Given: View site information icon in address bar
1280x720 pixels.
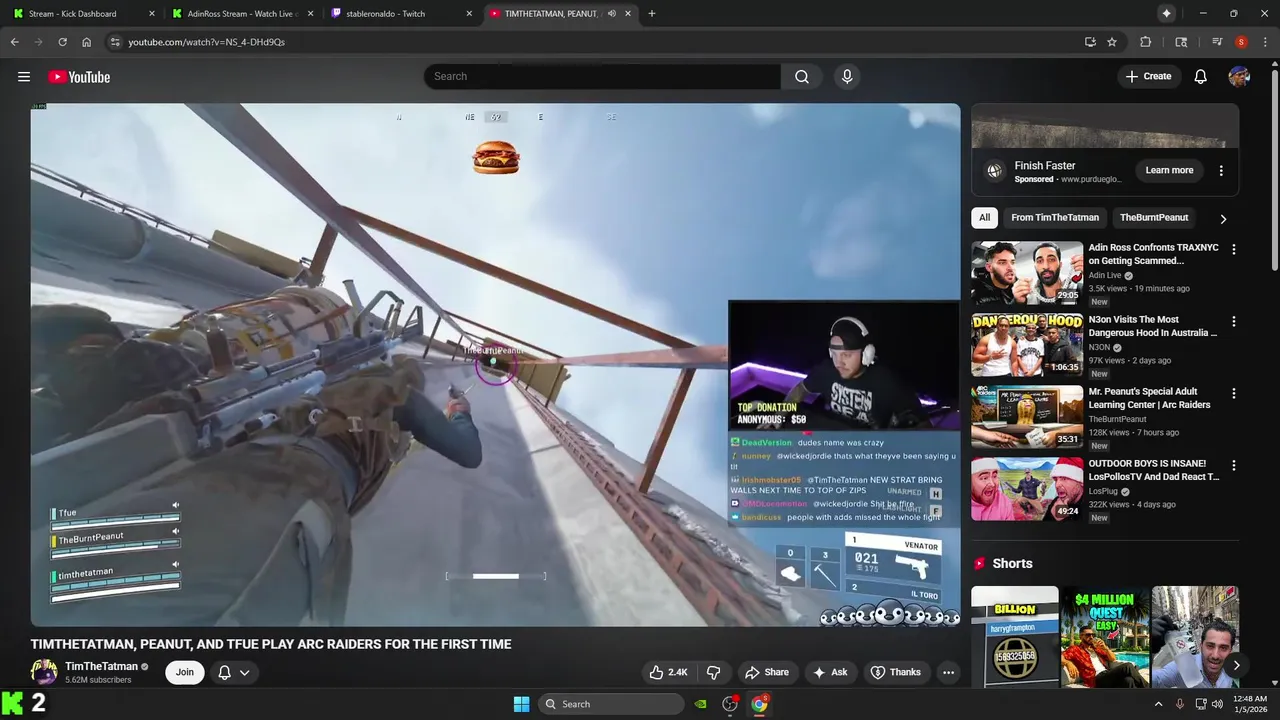Looking at the screenshot, I should point(115,42).
